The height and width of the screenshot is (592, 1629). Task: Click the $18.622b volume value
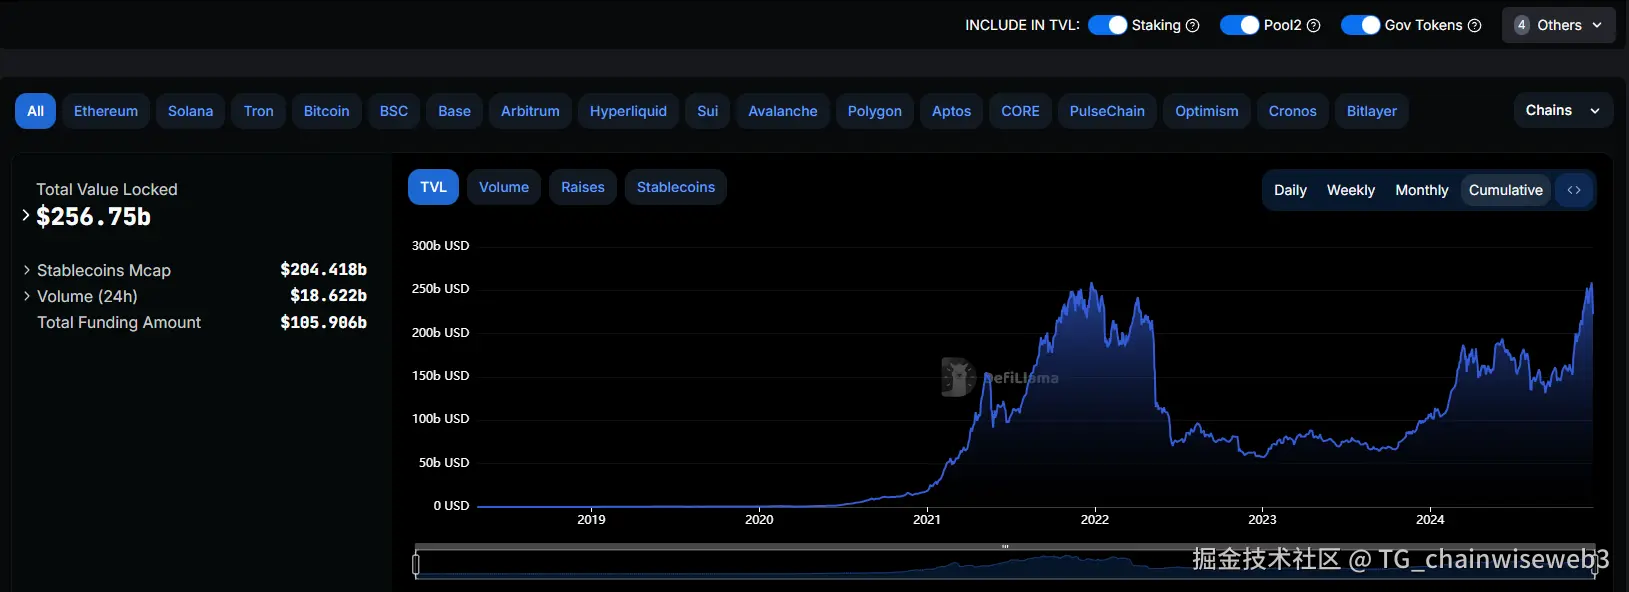pos(329,296)
